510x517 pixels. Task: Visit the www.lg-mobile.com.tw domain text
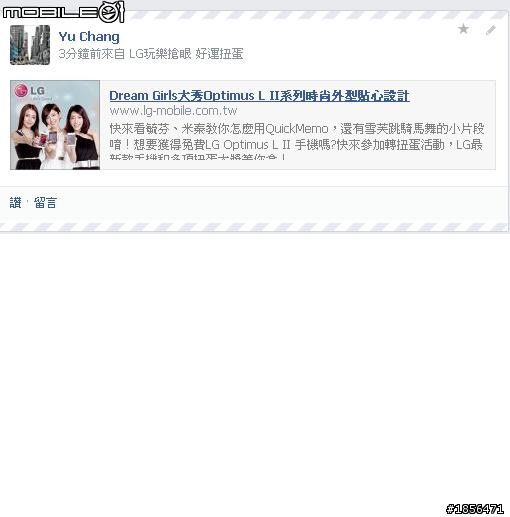173,111
